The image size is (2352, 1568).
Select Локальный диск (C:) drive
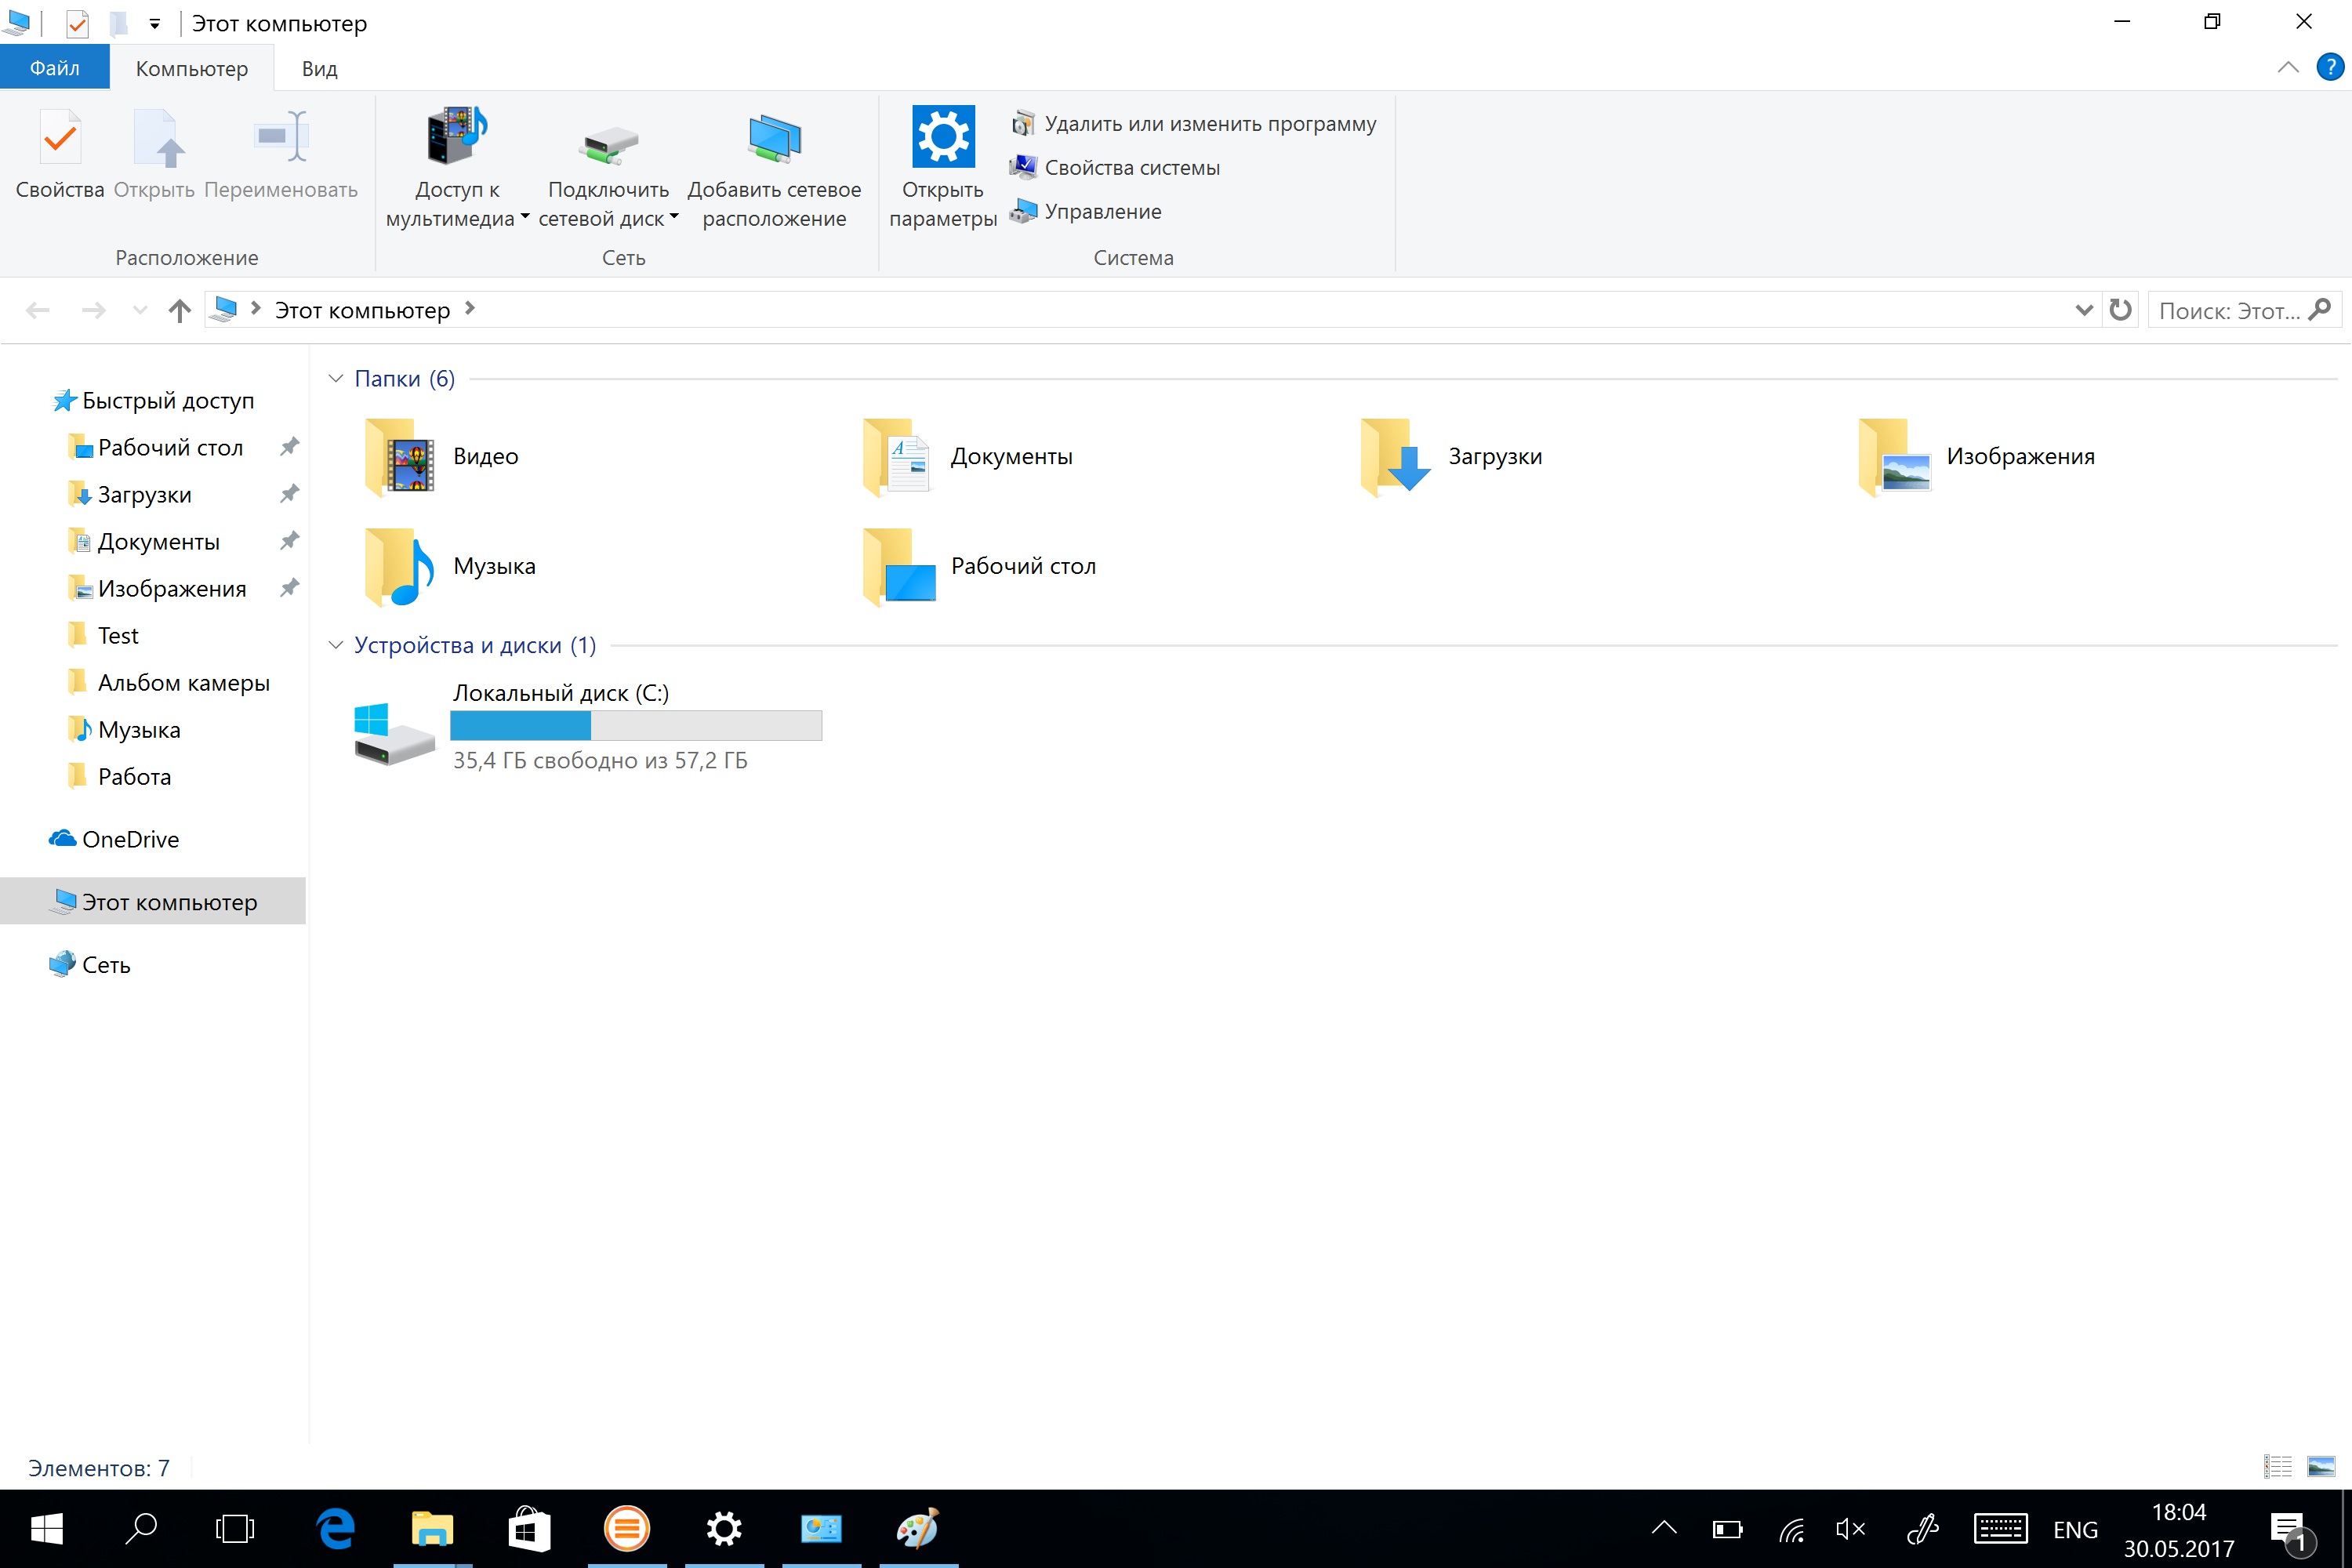587,727
